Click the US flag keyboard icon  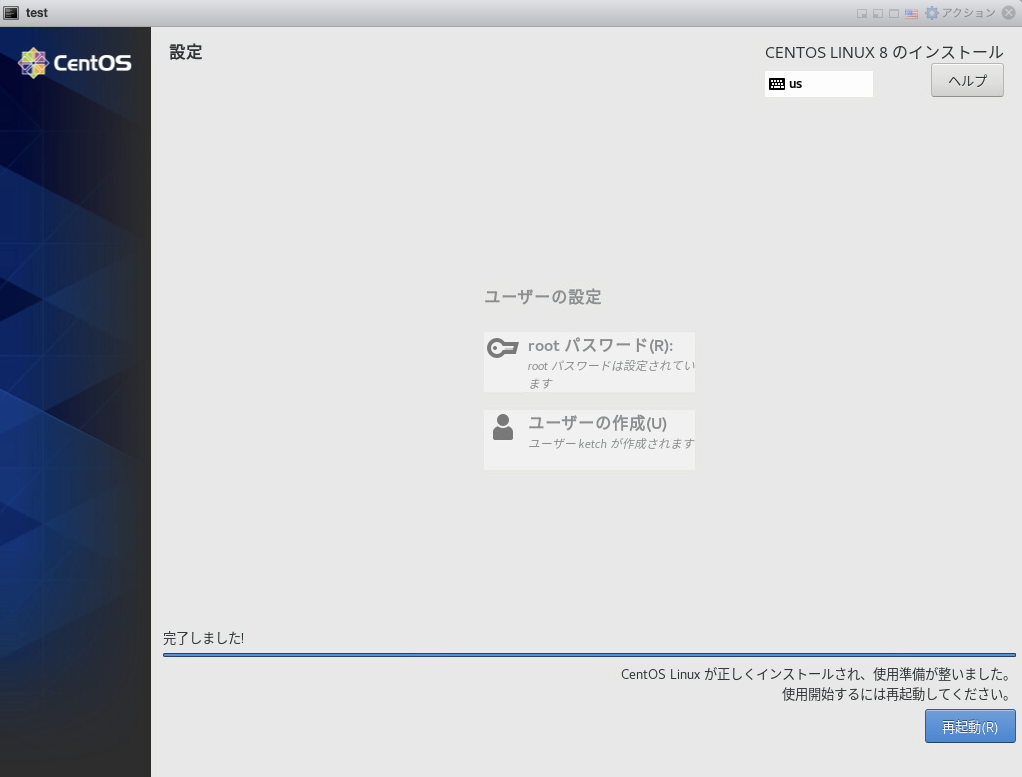coord(911,14)
